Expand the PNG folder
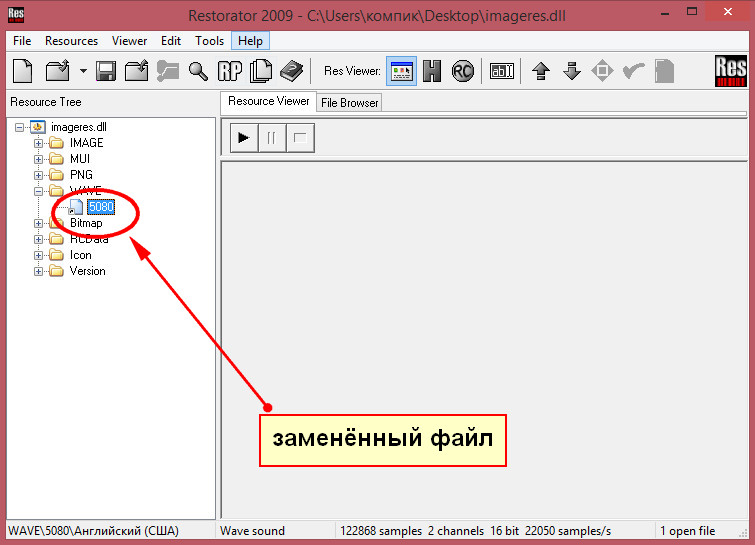 (39, 175)
